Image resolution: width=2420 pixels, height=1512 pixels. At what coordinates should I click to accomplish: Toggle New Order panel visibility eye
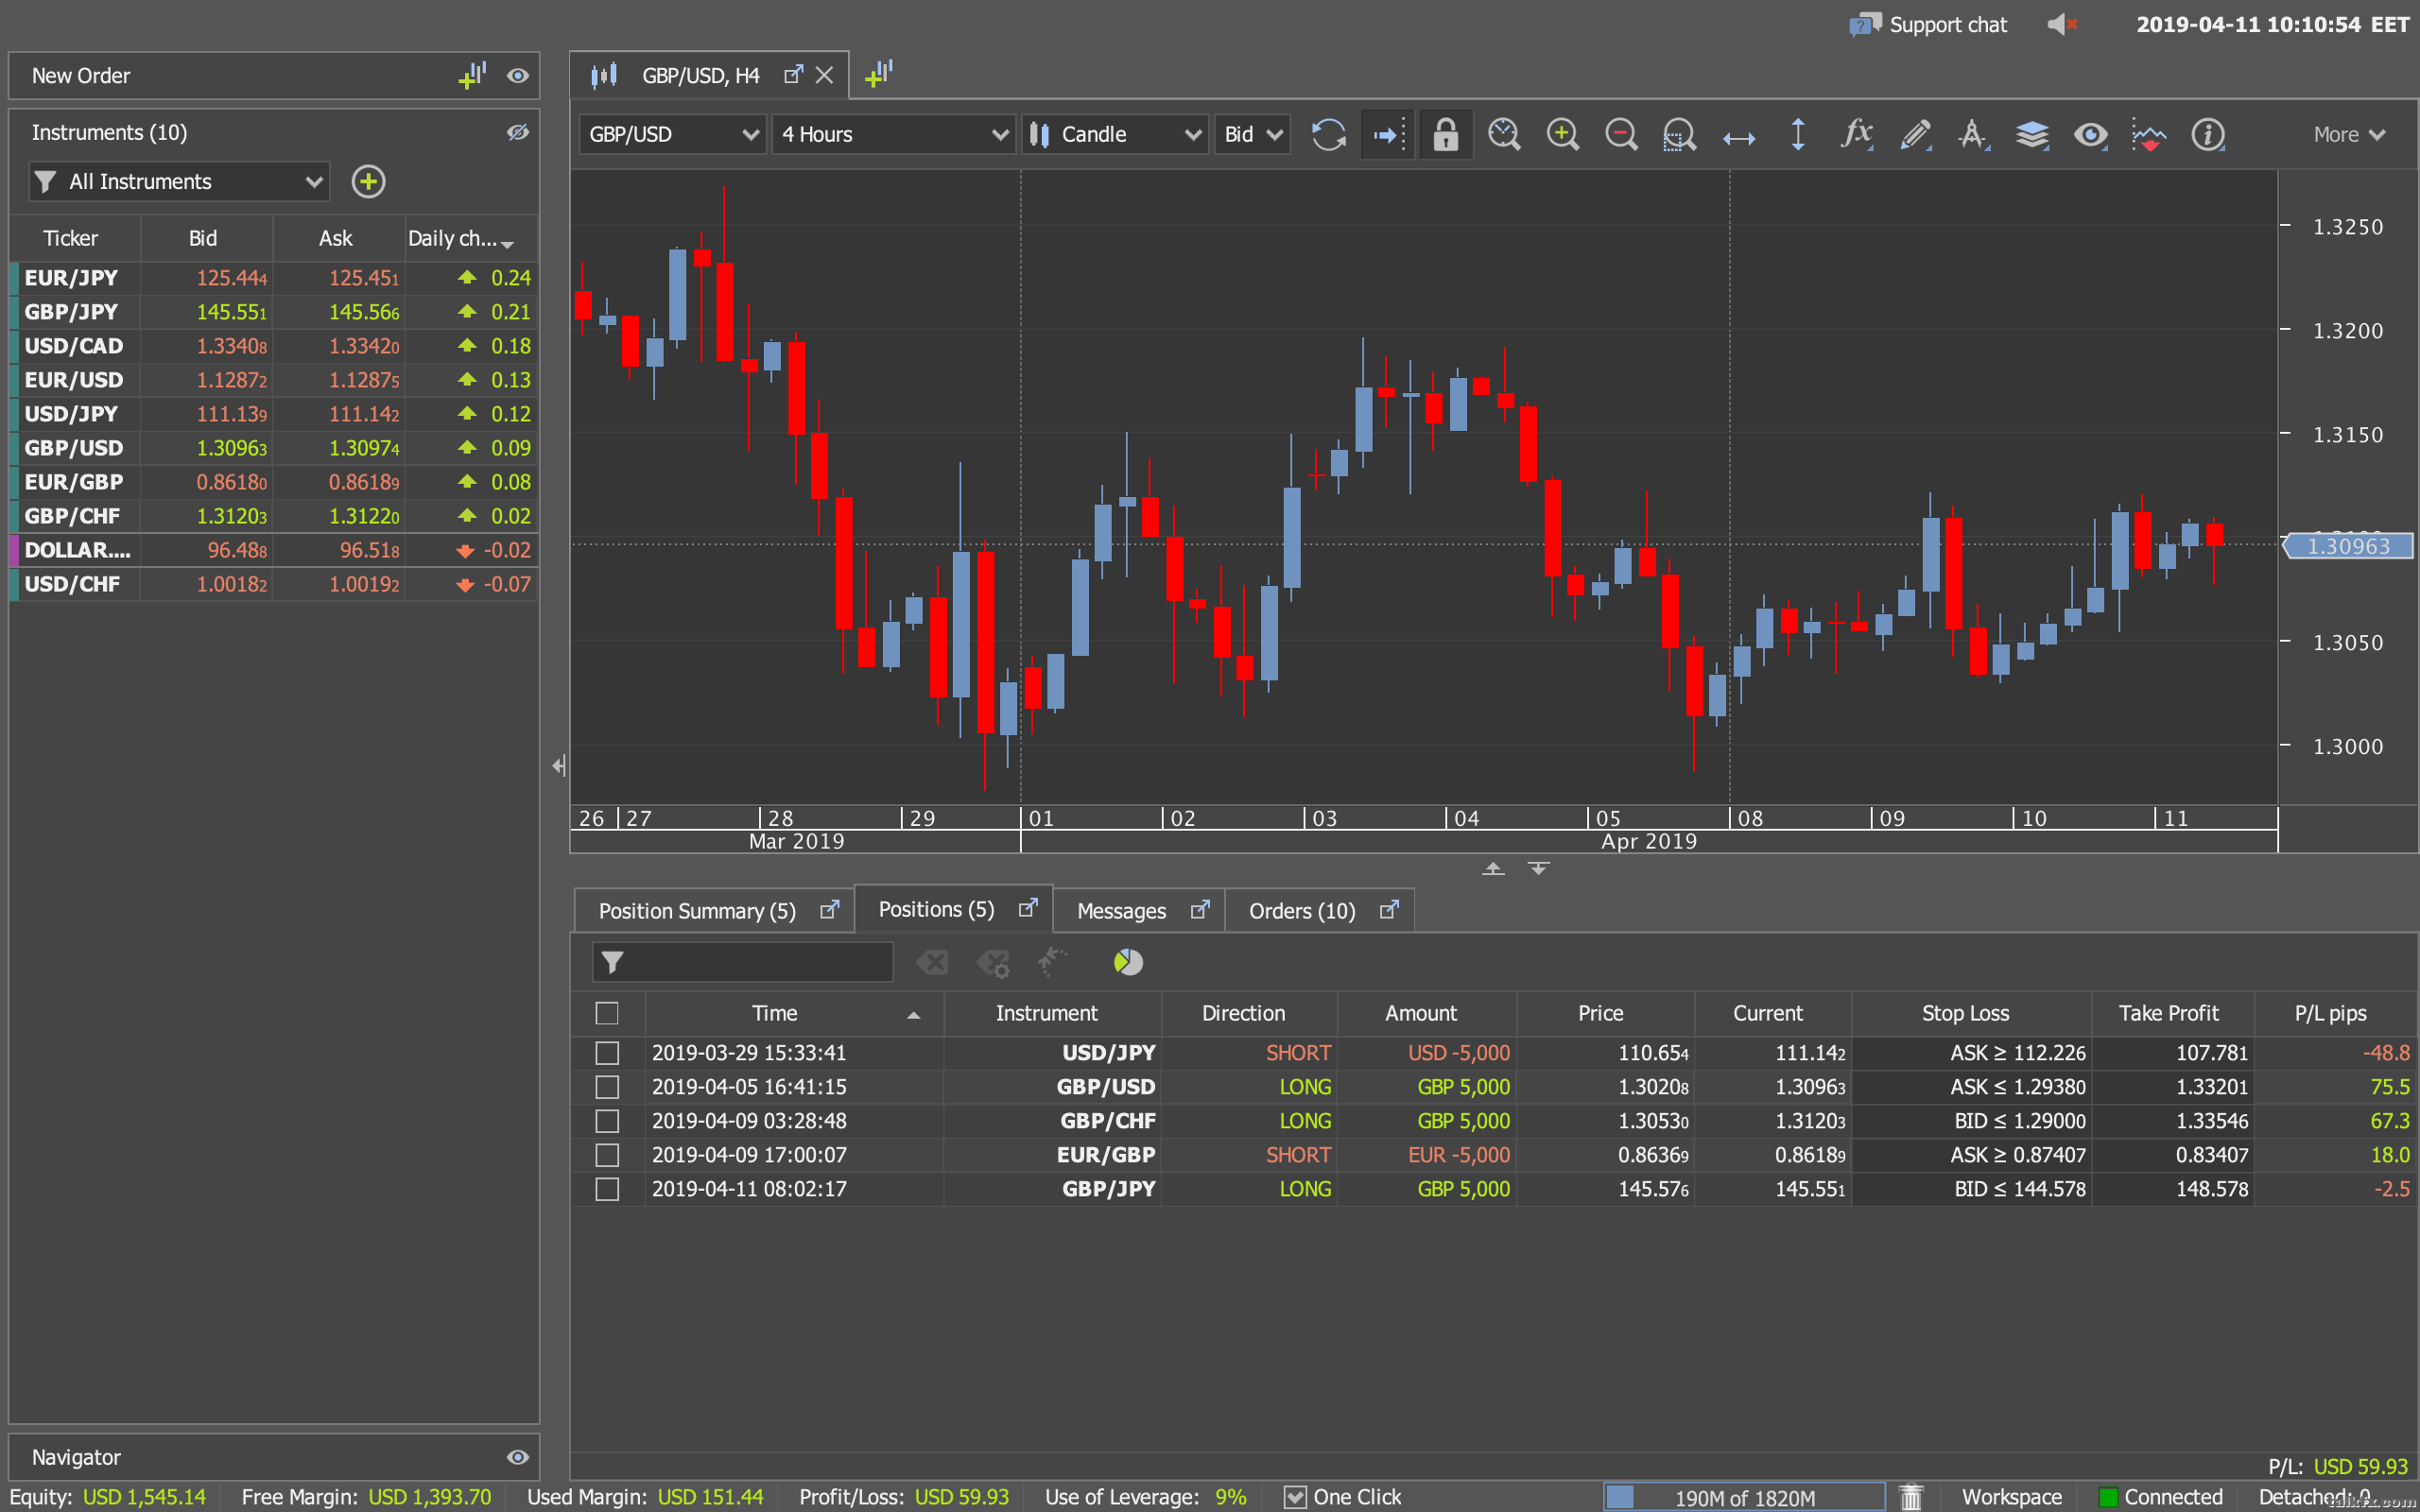click(x=517, y=75)
